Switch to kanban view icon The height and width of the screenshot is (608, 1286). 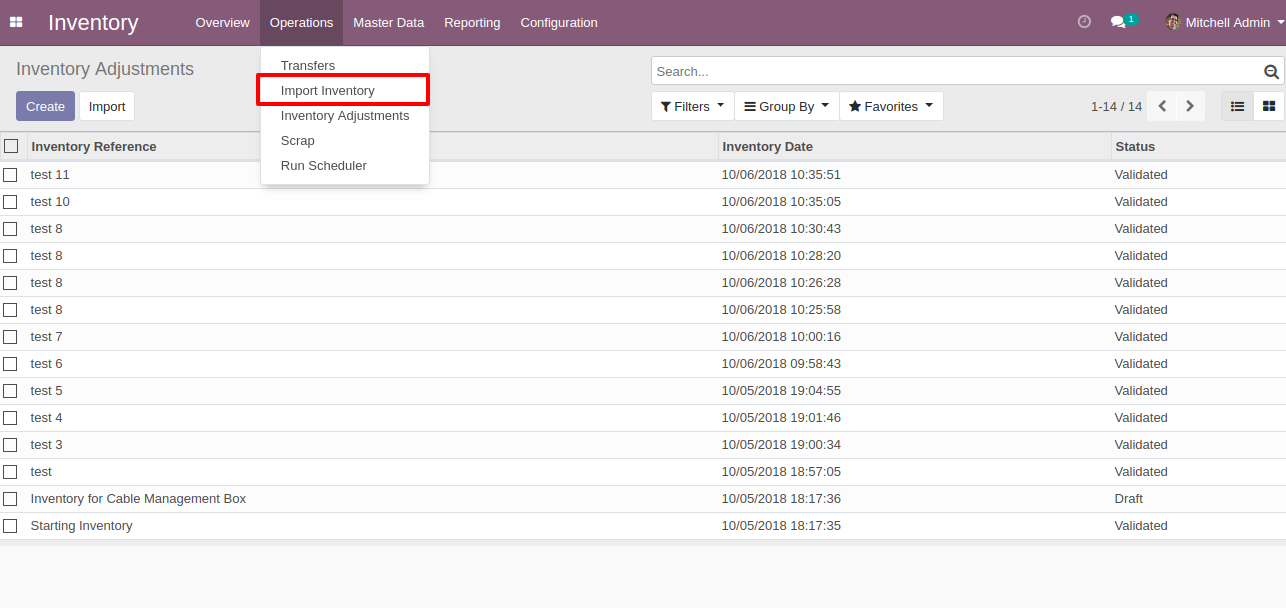pyautogui.click(x=1269, y=106)
